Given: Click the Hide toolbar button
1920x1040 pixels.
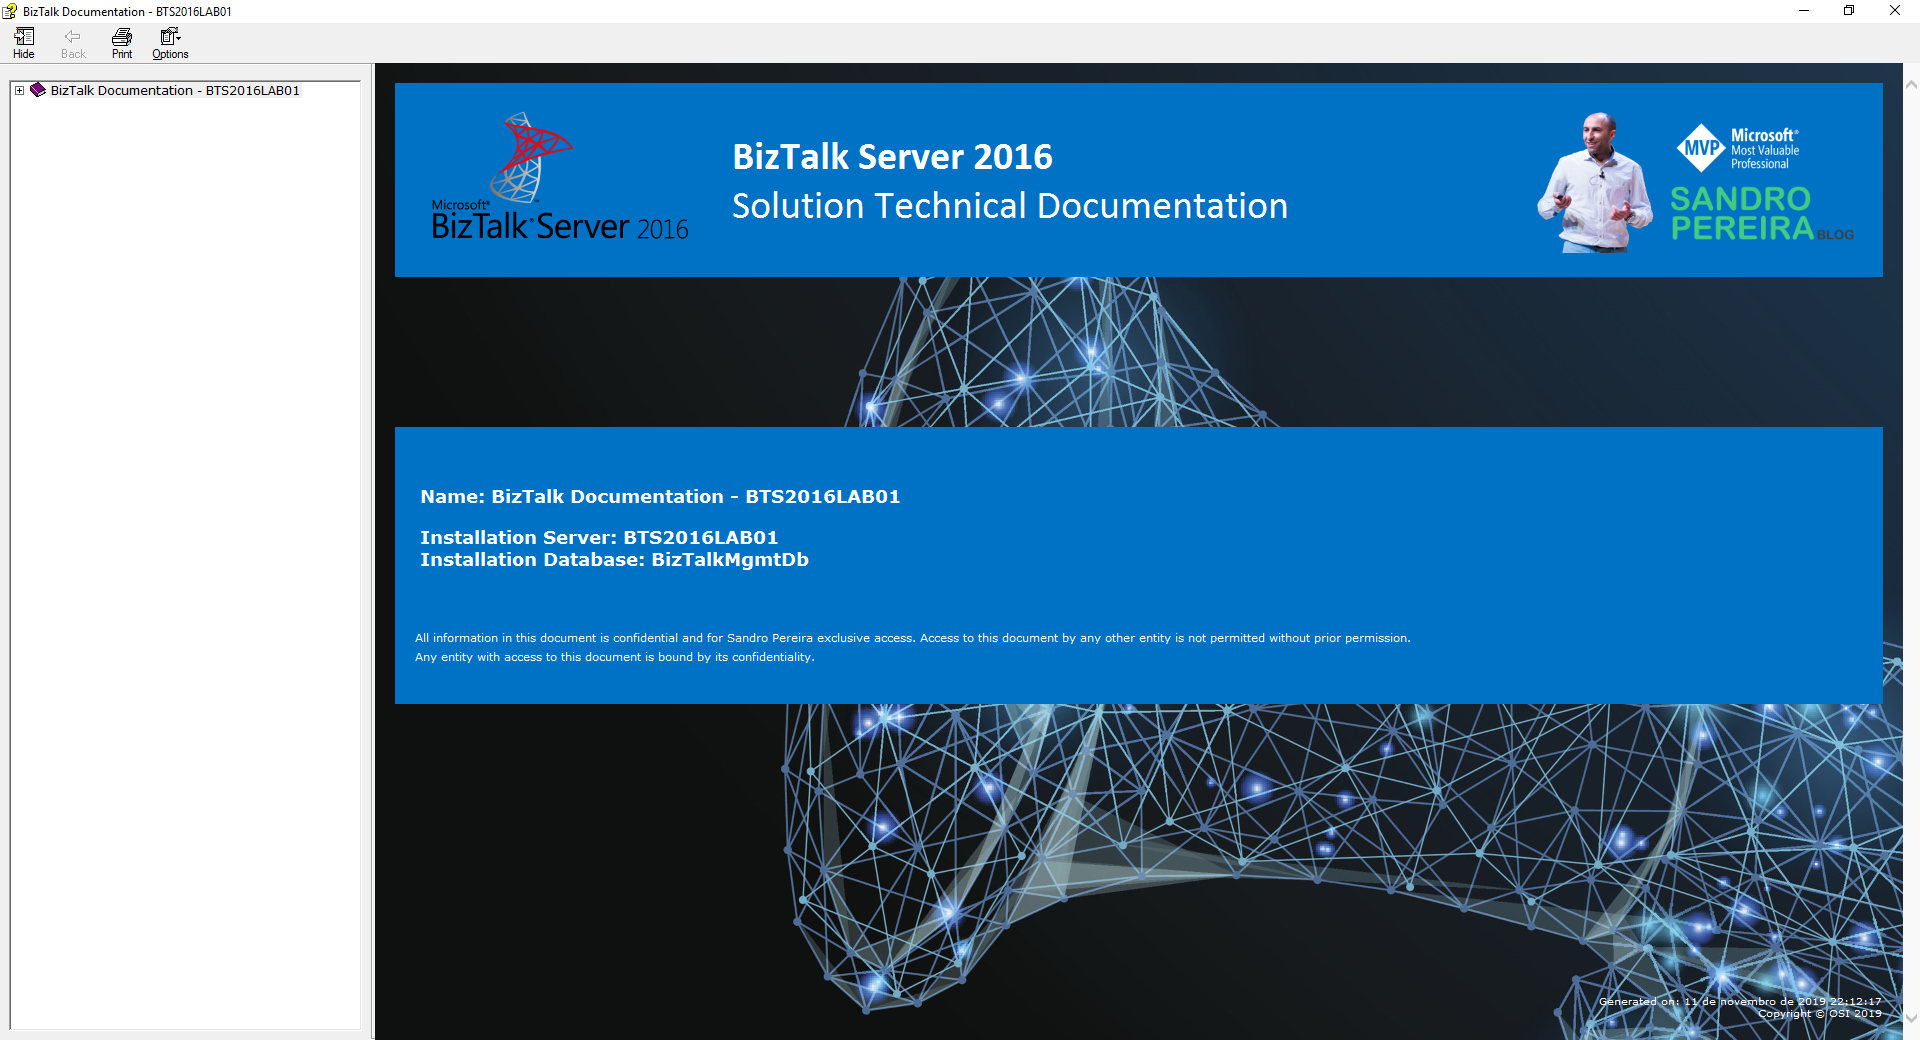Looking at the screenshot, I should click(x=24, y=43).
